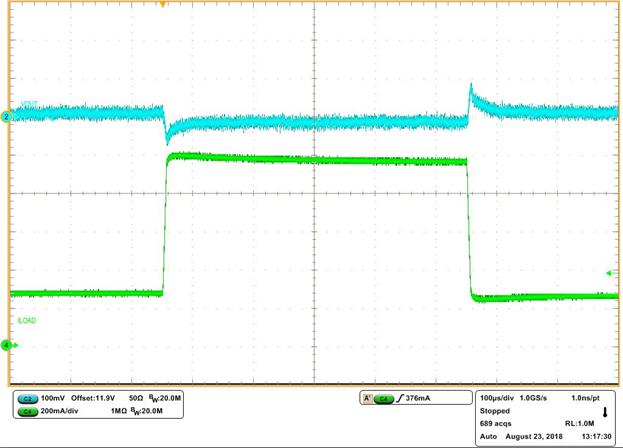The image size is (623, 448).
Task: Click the channel 4 ground reference marker
Action: click(6, 346)
